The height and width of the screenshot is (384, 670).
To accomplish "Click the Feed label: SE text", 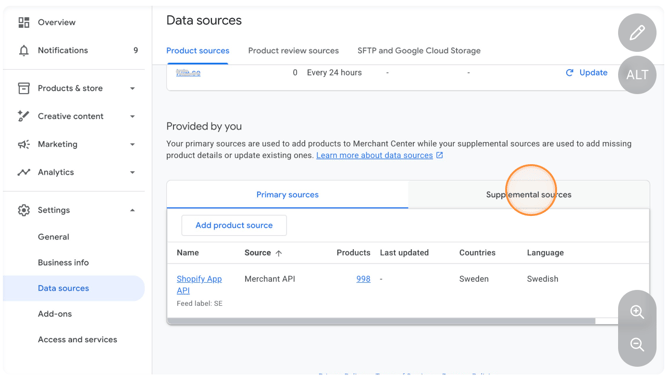I will [200, 304].
